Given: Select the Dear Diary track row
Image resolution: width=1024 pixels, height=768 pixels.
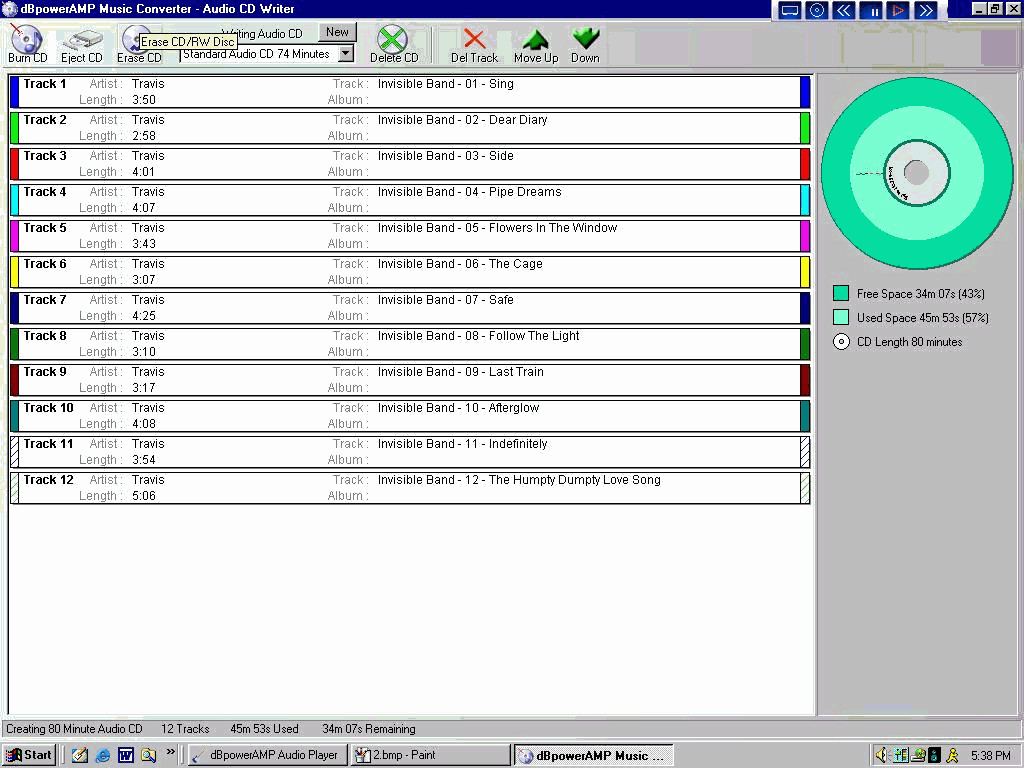Looking at the screenshot, I should (x=410, y=127).
